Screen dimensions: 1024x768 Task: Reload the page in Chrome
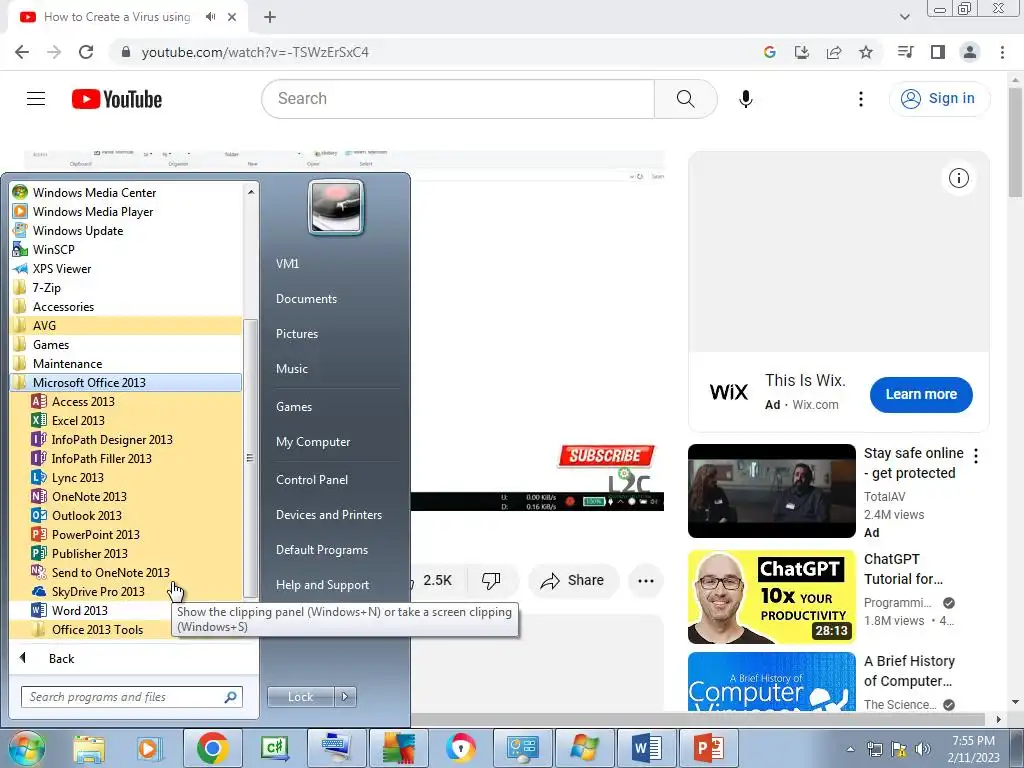click(86, 52)
